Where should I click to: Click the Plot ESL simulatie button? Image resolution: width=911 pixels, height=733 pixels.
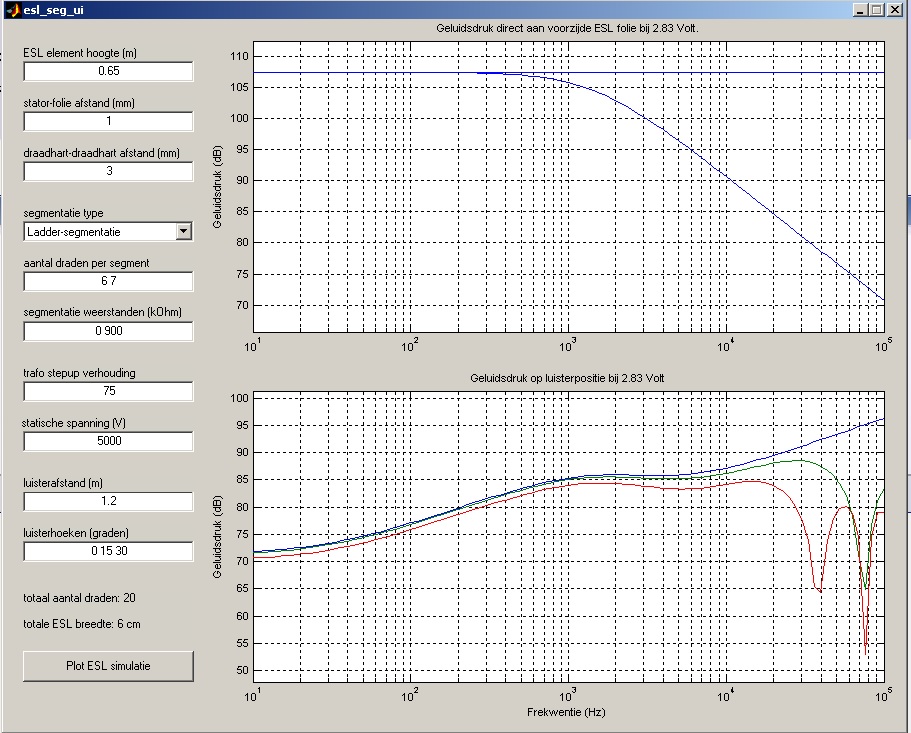[108, 666]
